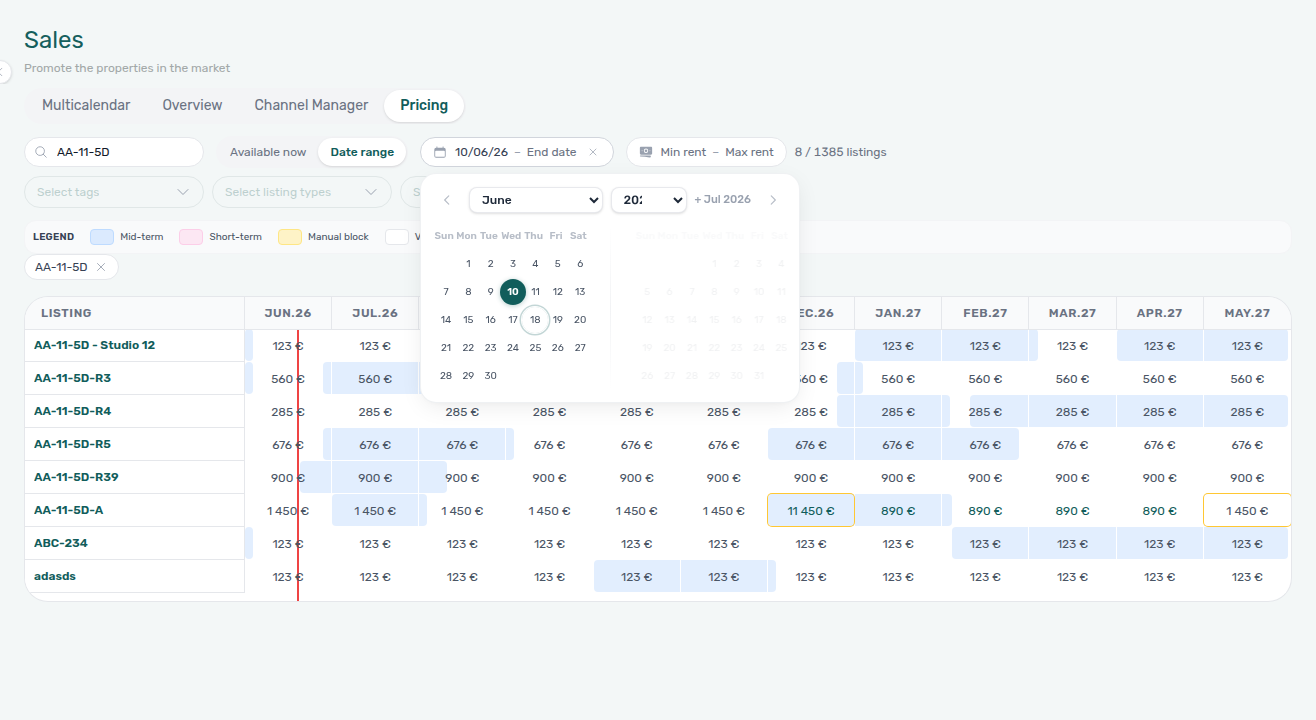Click Mid-term legend blue swatch
The width and height of the screenshot is (1316, 720).
(102, 237)
